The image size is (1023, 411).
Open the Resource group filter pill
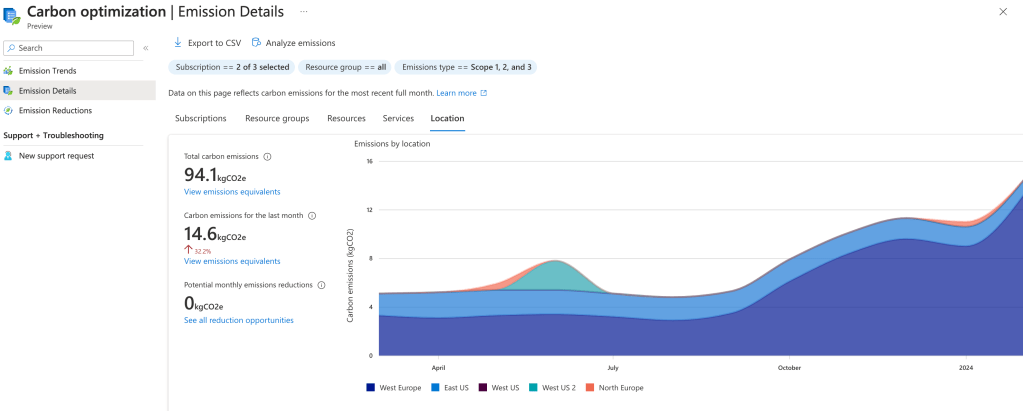tap(345, 67)
